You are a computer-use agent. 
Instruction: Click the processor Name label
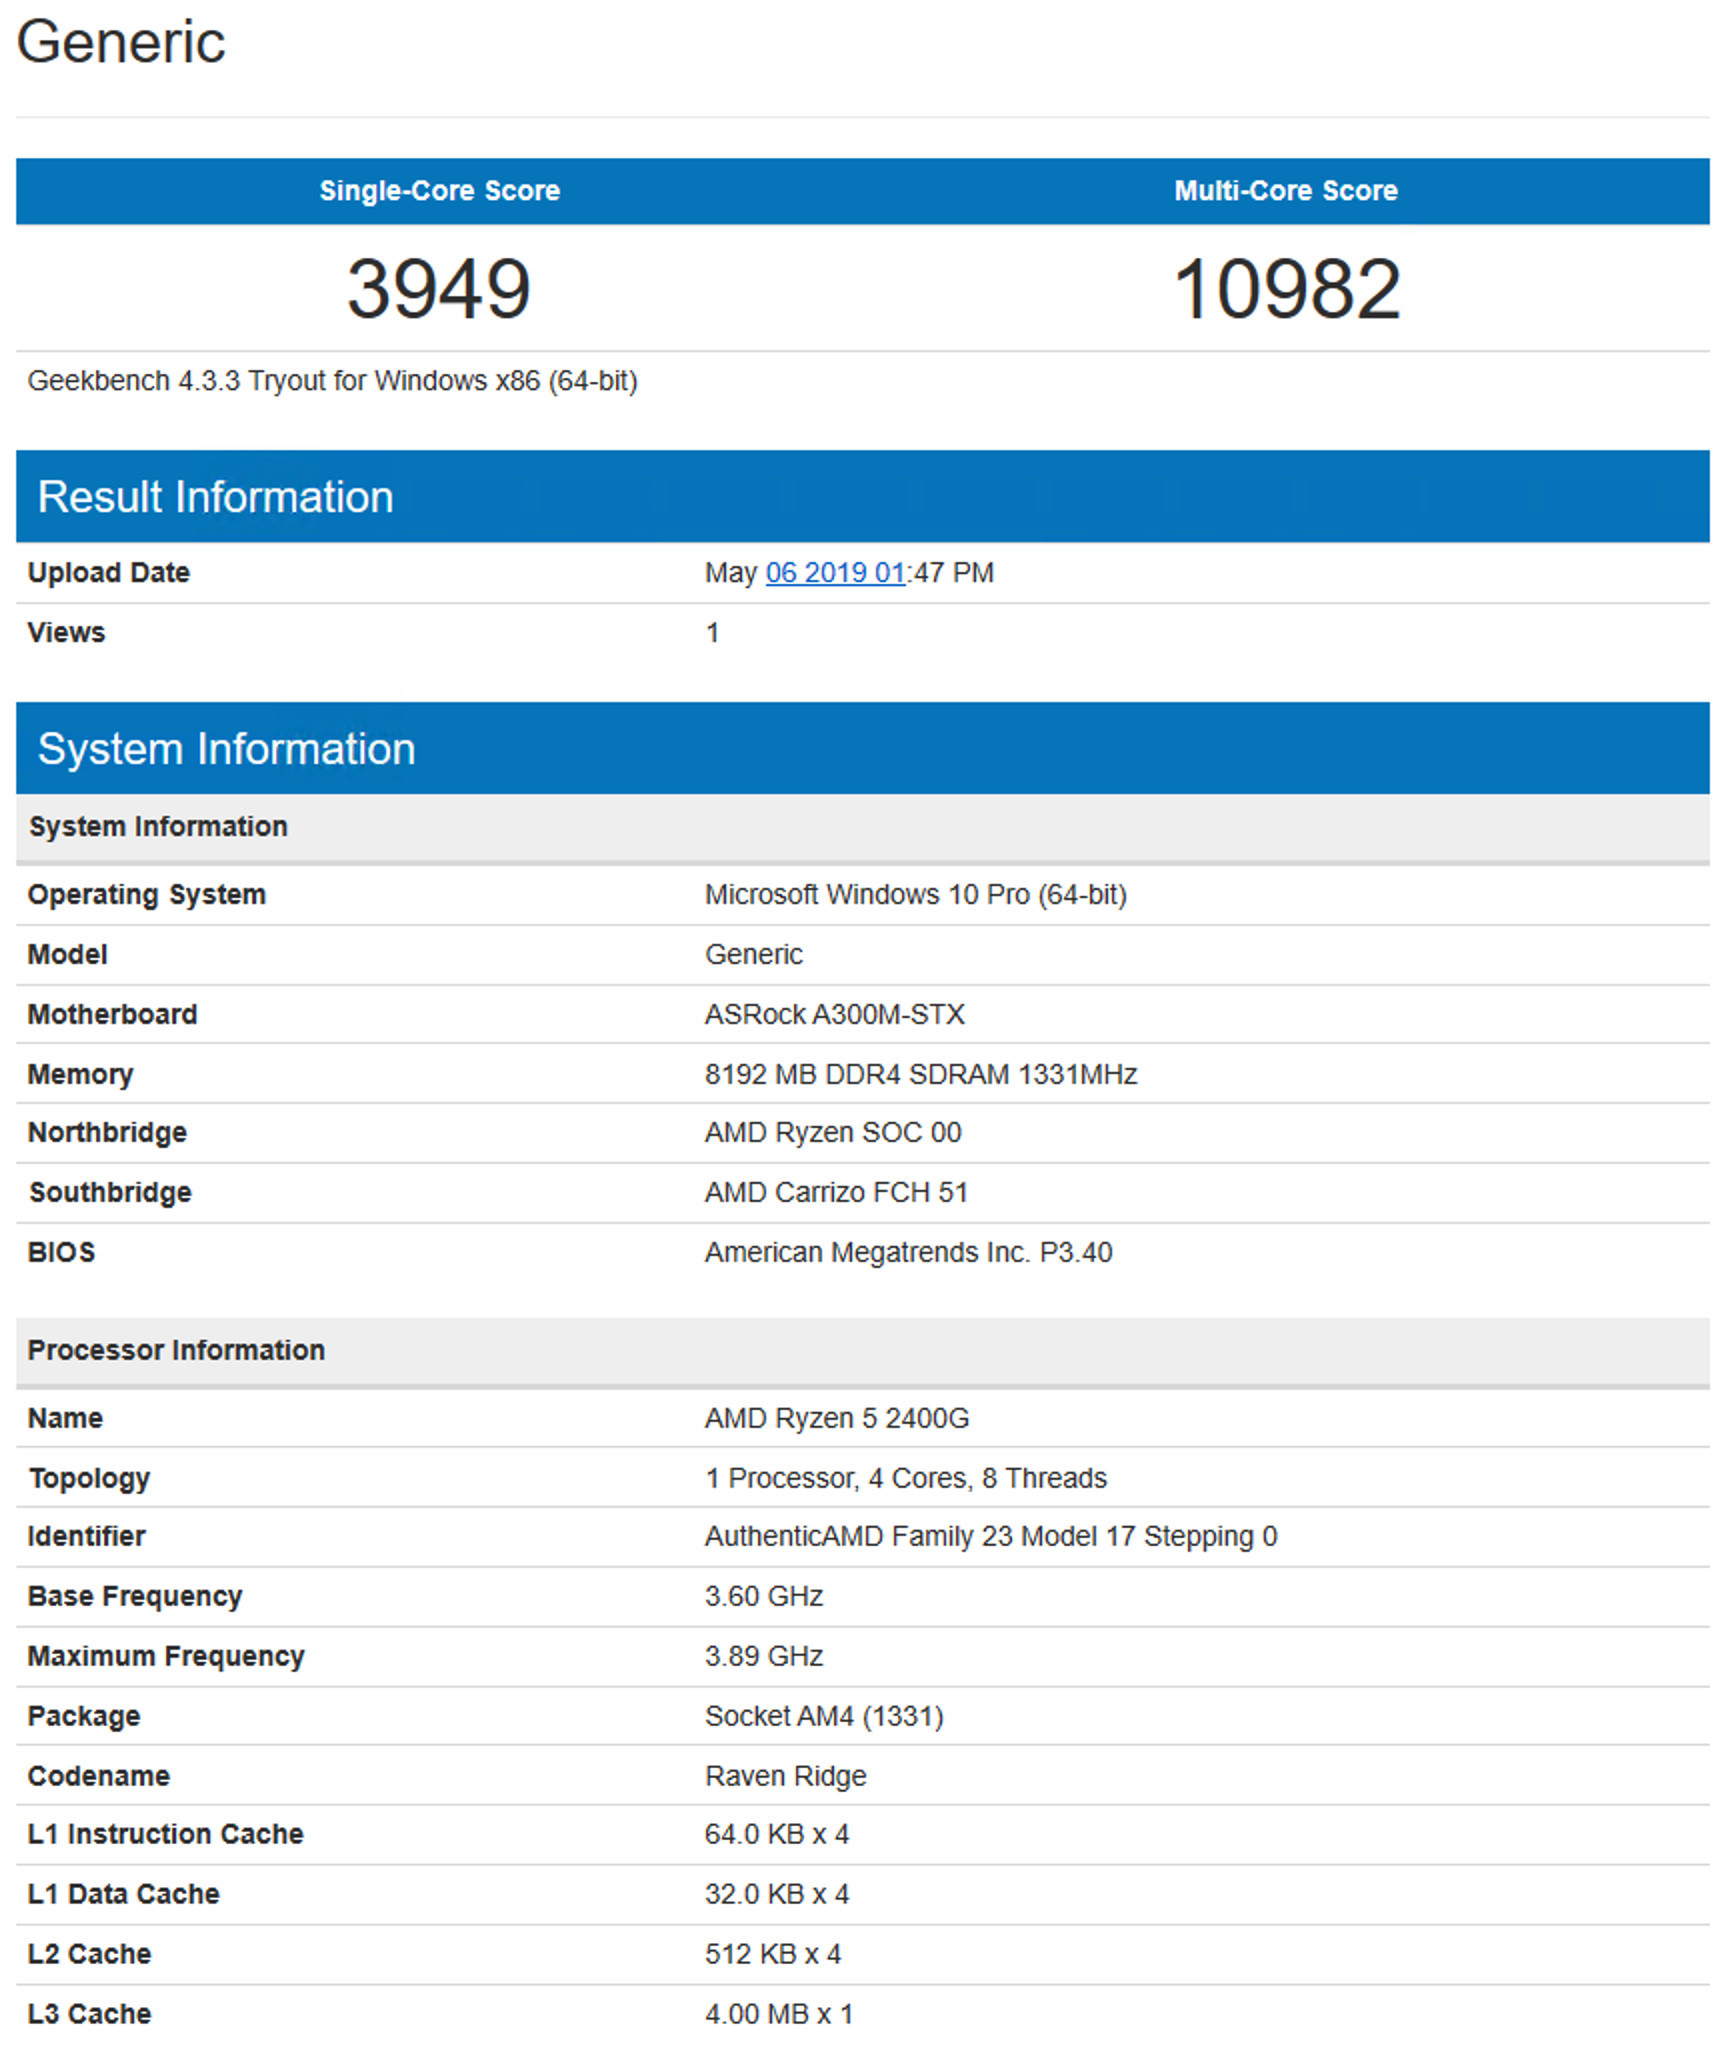coord(65,1419)
